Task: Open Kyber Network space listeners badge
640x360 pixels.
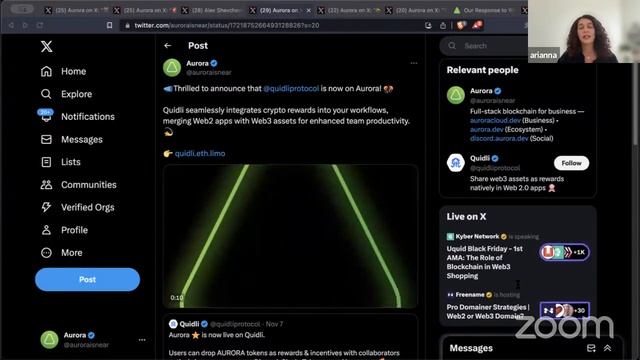Action: click(x=564, y=252)
